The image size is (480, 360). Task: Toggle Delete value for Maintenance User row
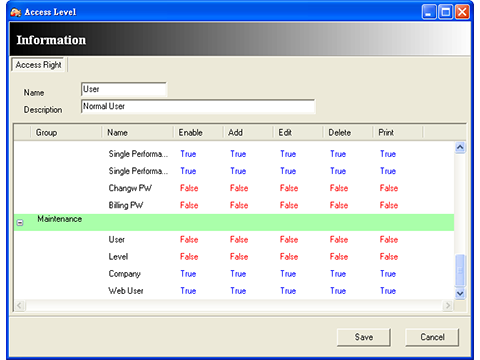339,239
